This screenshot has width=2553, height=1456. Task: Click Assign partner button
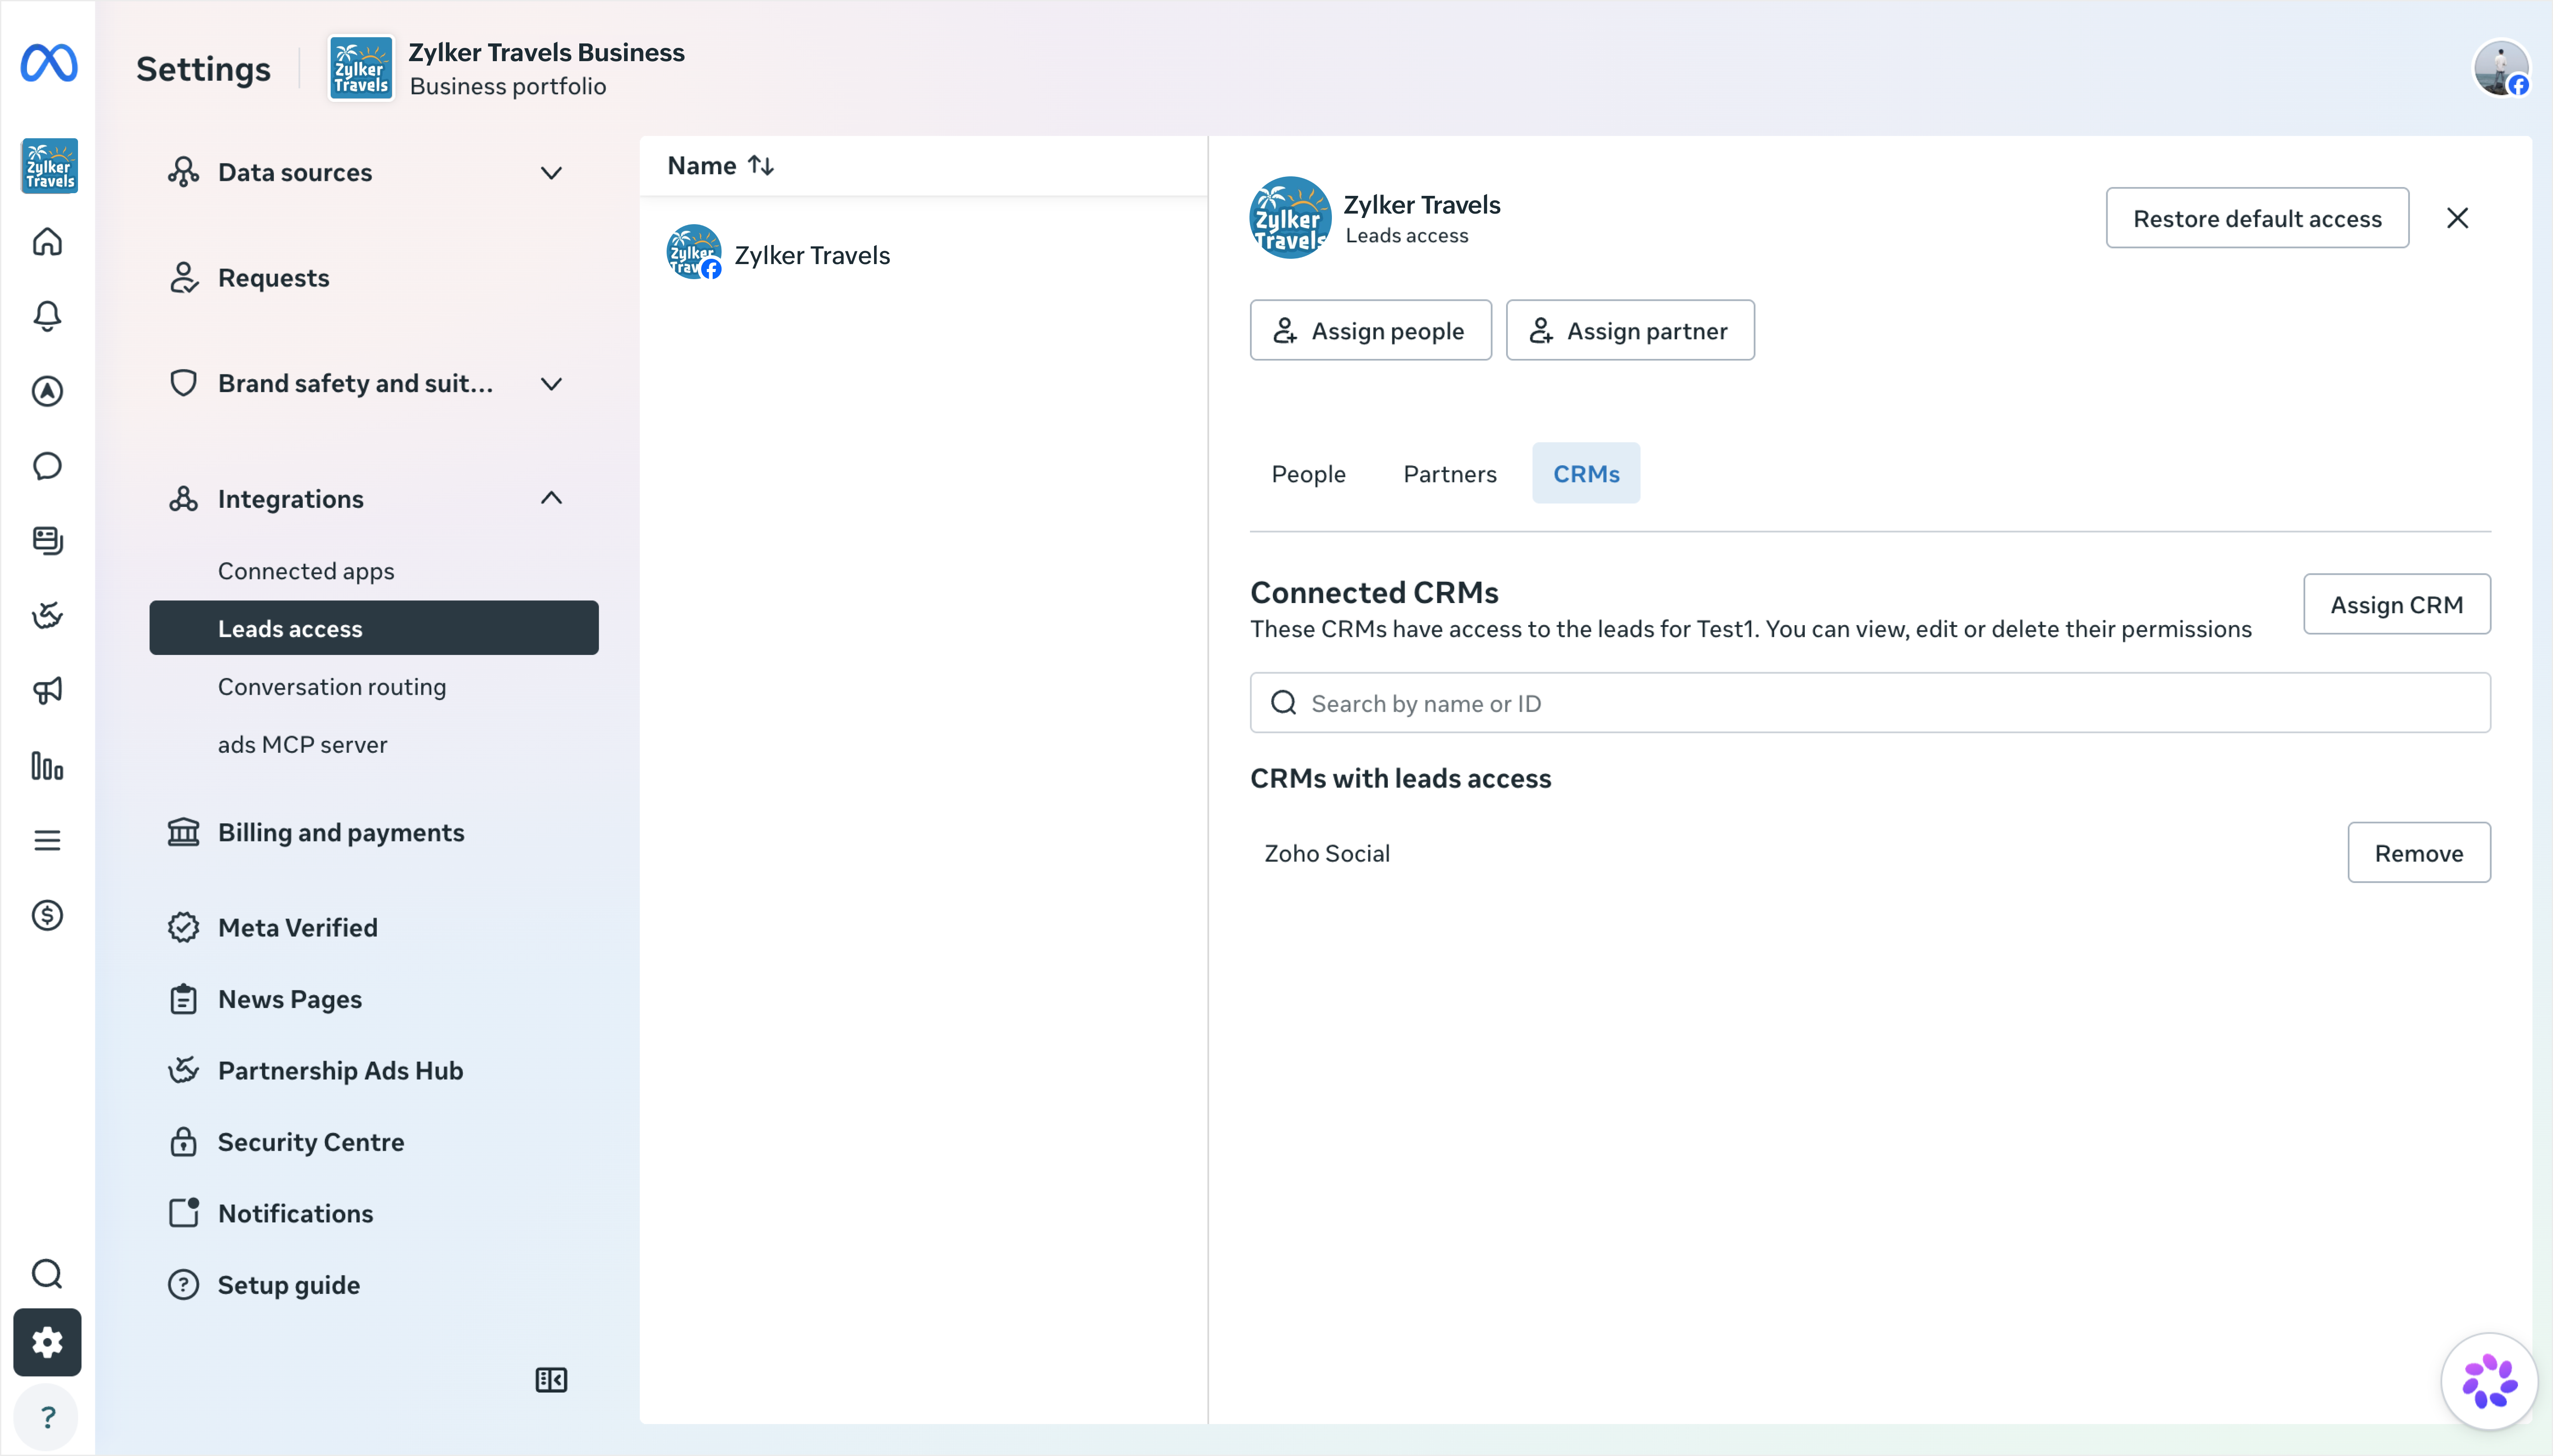pyautogui.click(x=1630, y=331)
